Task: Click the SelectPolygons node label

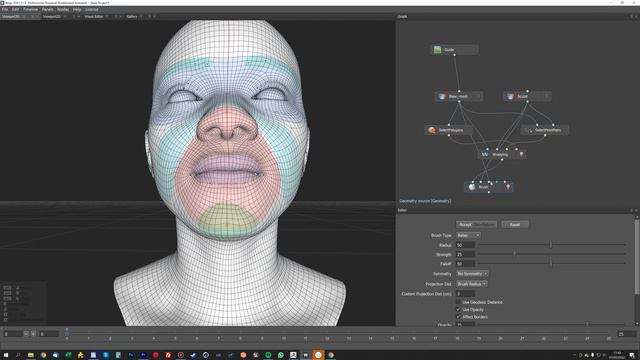Action: click(x=451, y=130)
